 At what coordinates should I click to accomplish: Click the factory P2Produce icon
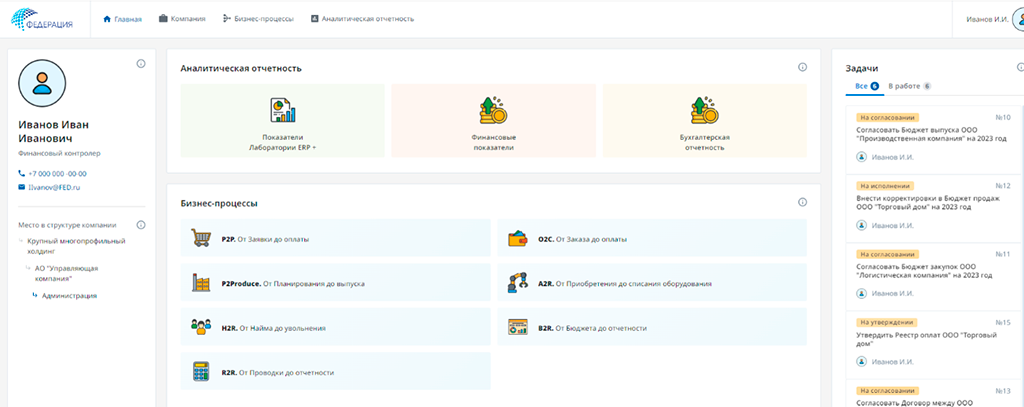[201, 282]
